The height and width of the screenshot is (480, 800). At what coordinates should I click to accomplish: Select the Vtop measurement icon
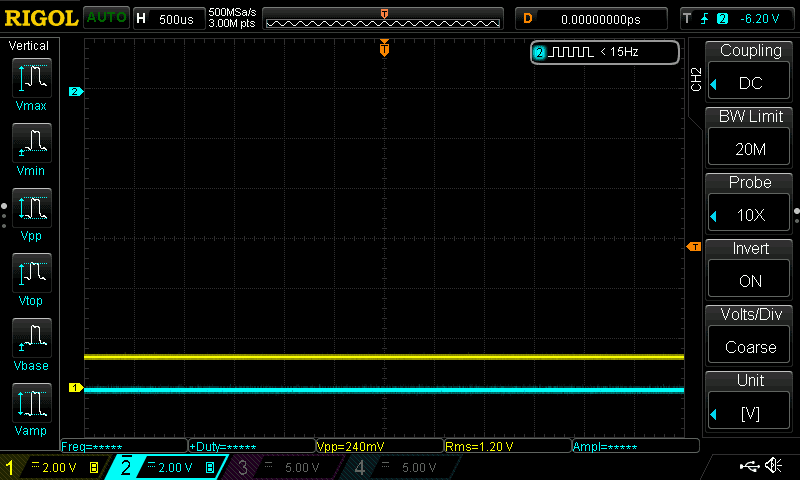(32, 273)
